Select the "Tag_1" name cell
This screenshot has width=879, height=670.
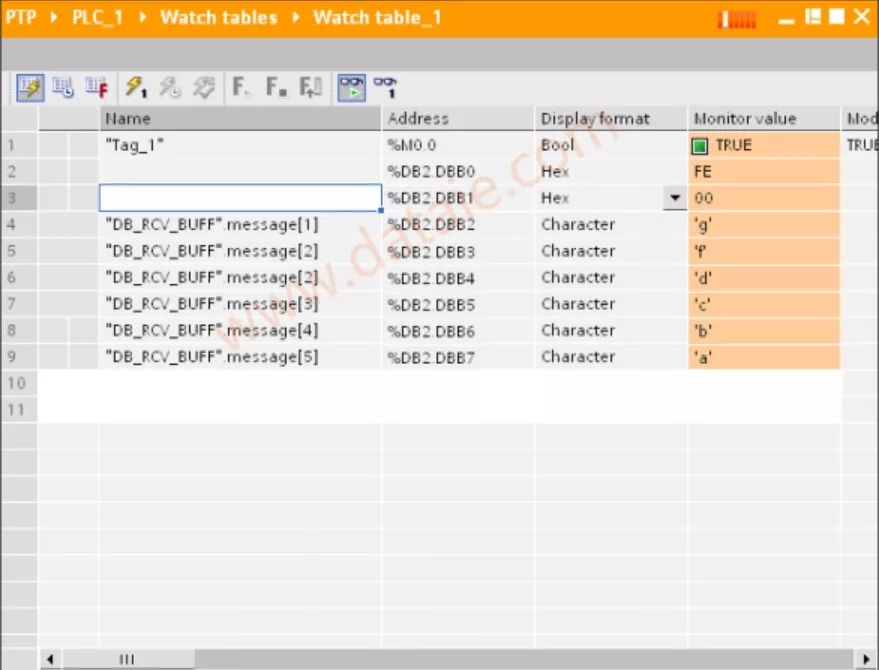(x=240, y=145)
